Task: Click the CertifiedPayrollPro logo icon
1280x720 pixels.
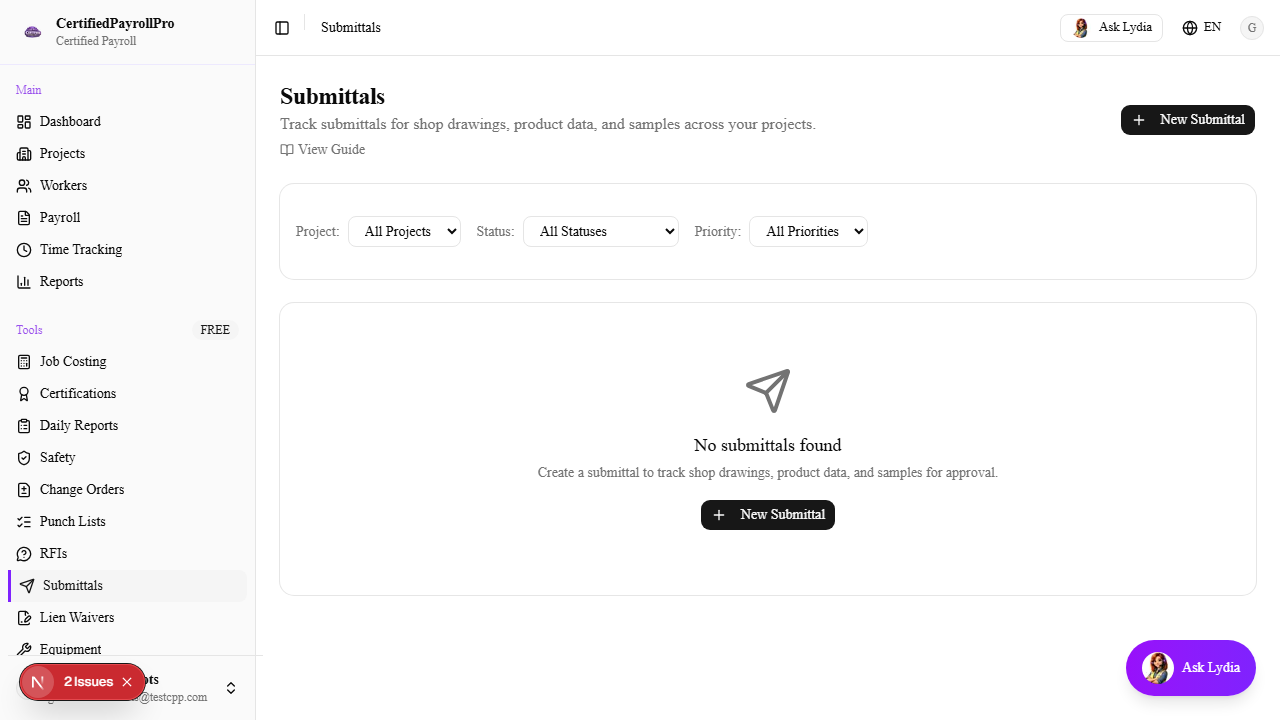Action: click(x=32, y=32)
